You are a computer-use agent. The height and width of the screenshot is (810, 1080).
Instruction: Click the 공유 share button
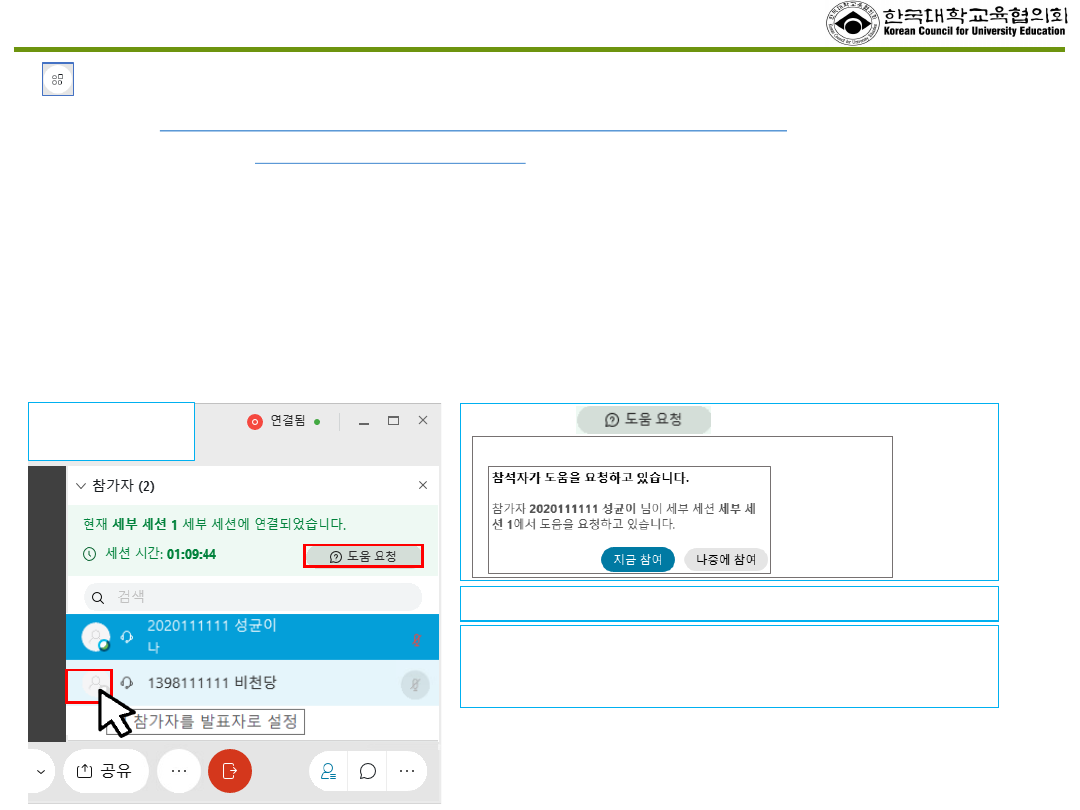[x=106, y=771]
